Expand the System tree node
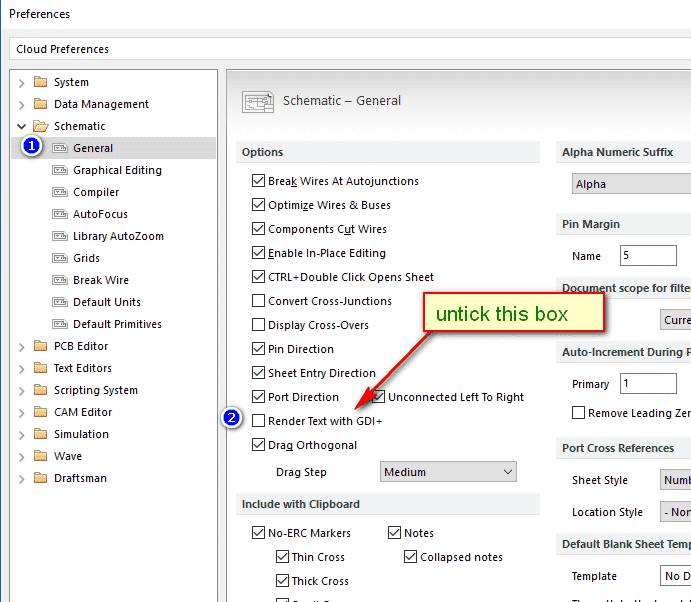This screenshot has width=691, height=602. tap(22, 82)
